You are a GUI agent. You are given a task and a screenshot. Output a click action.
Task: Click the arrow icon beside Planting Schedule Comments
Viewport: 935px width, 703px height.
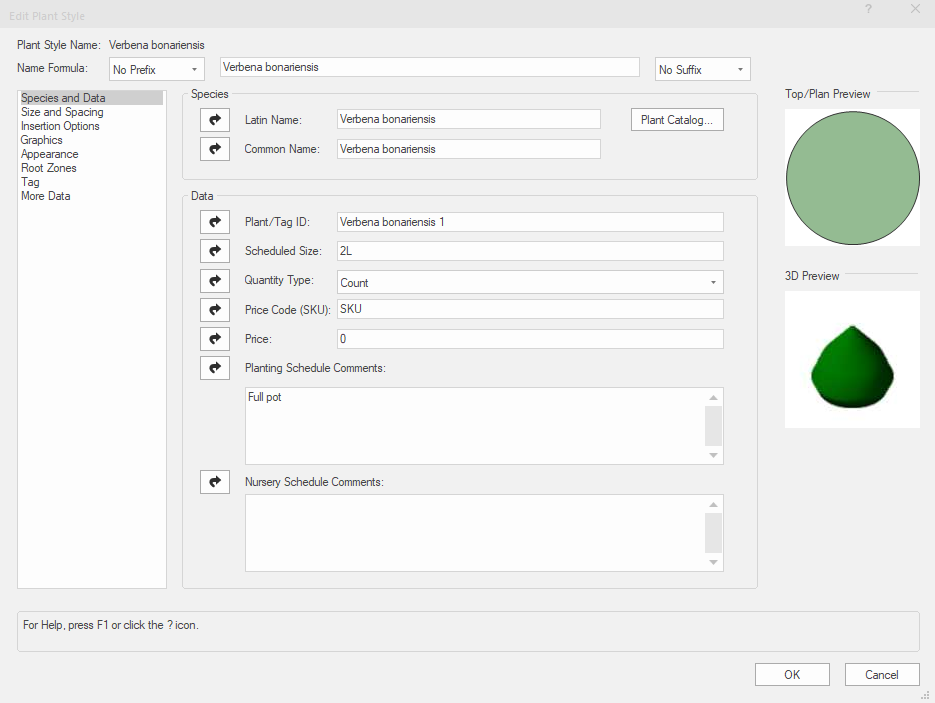click(x=215, y=368)
